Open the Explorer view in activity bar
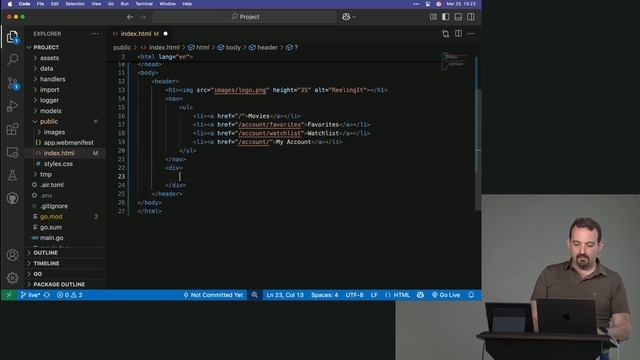This screenshot has height=360, width=640. 13,37
